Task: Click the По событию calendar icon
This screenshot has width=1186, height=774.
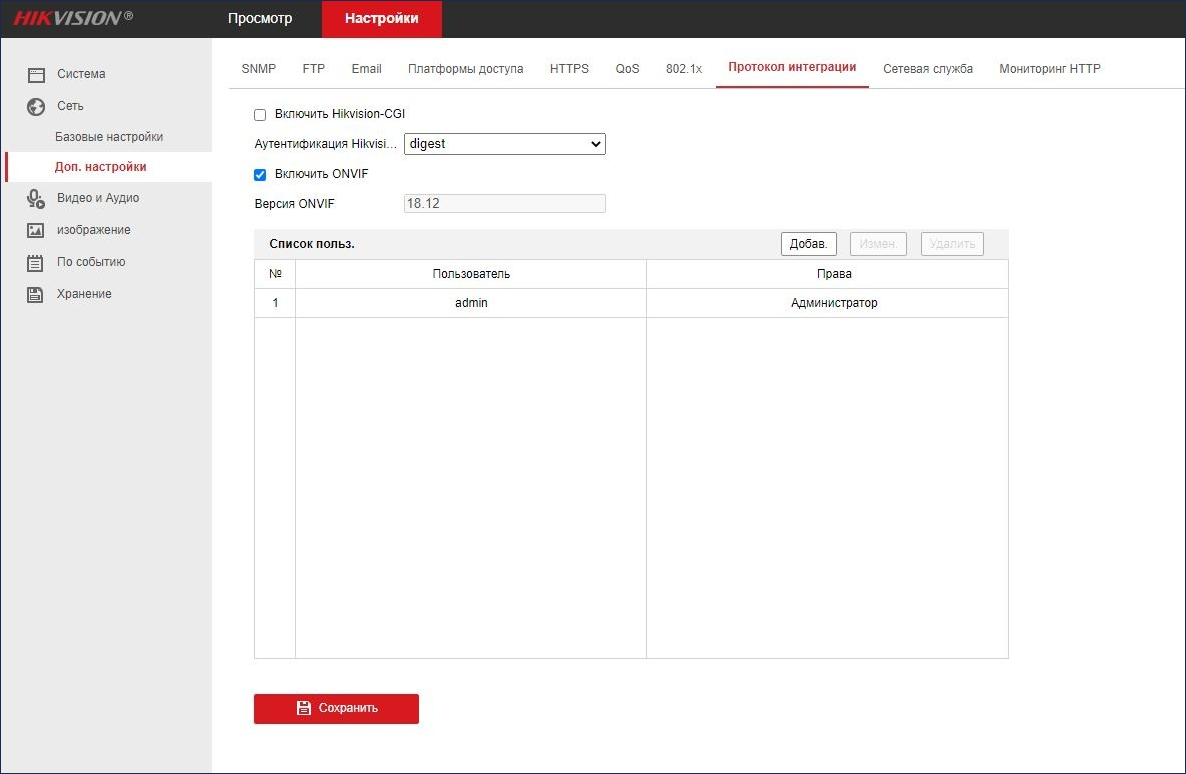Action: pos(36,263)
